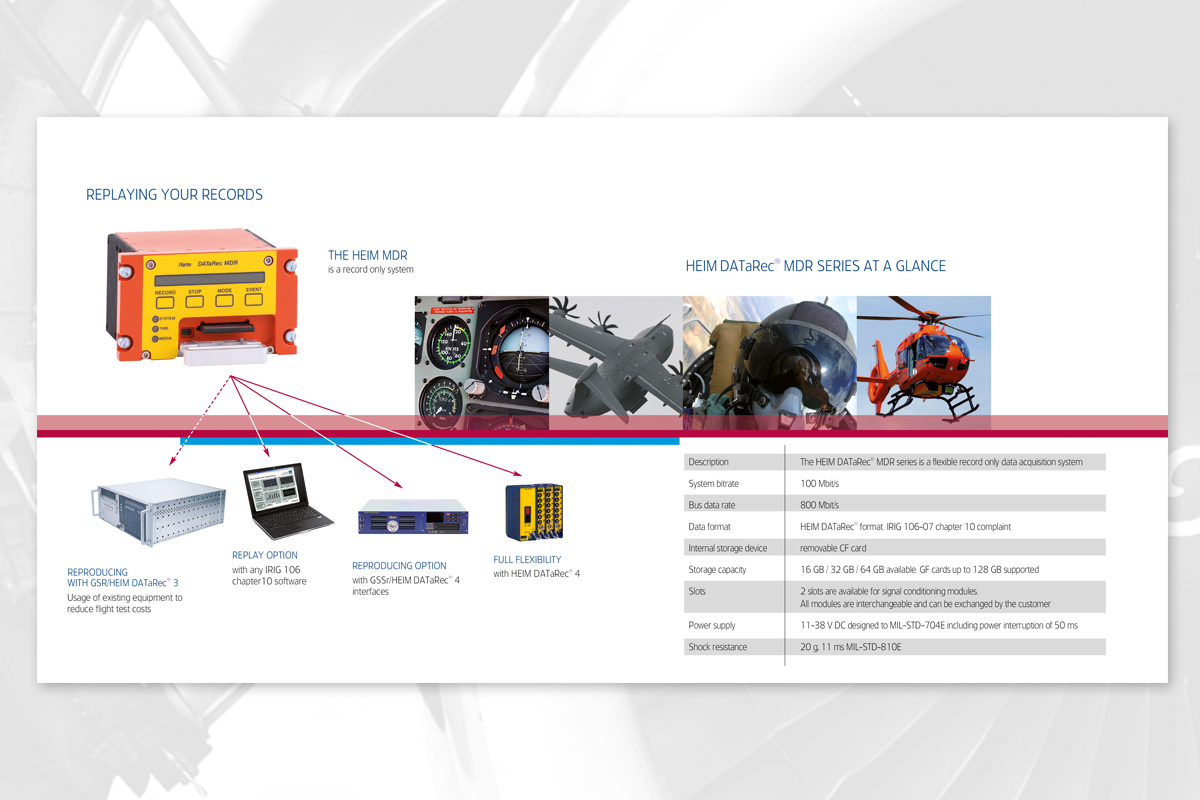
Task: Click "with any IRIG 106 chapter10 software" text
Action: pos(270,575)
